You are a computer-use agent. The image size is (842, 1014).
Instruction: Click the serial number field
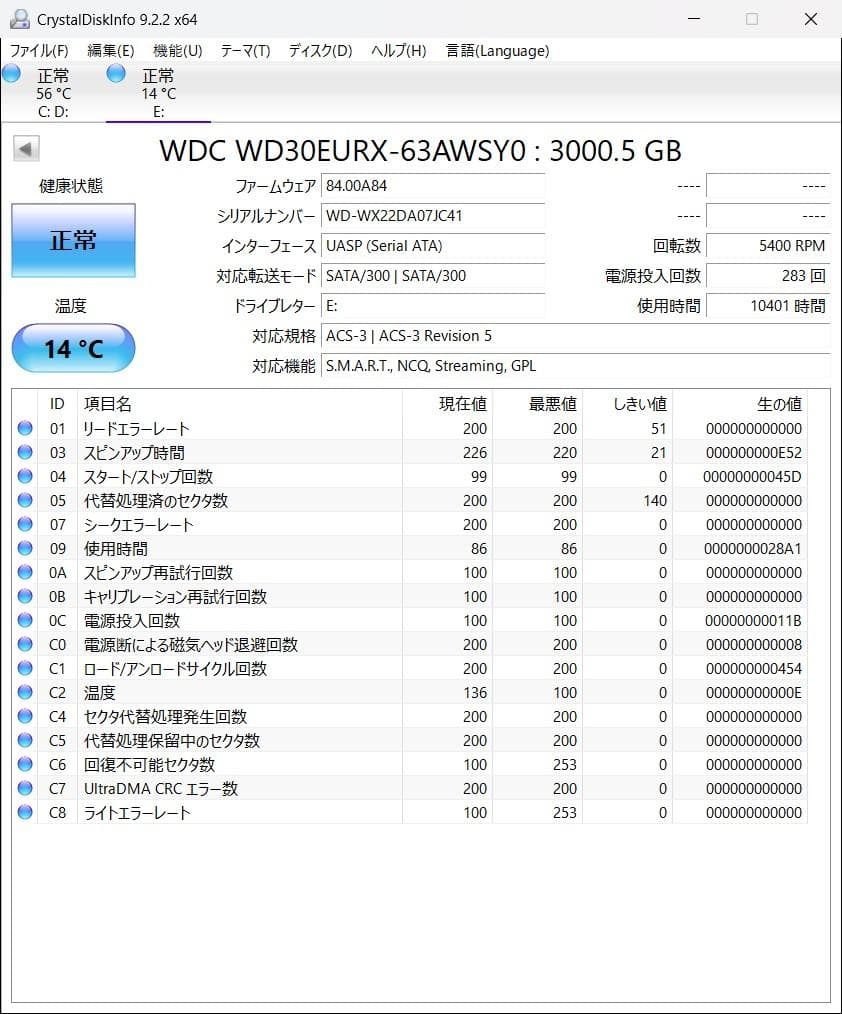point(432,216)
